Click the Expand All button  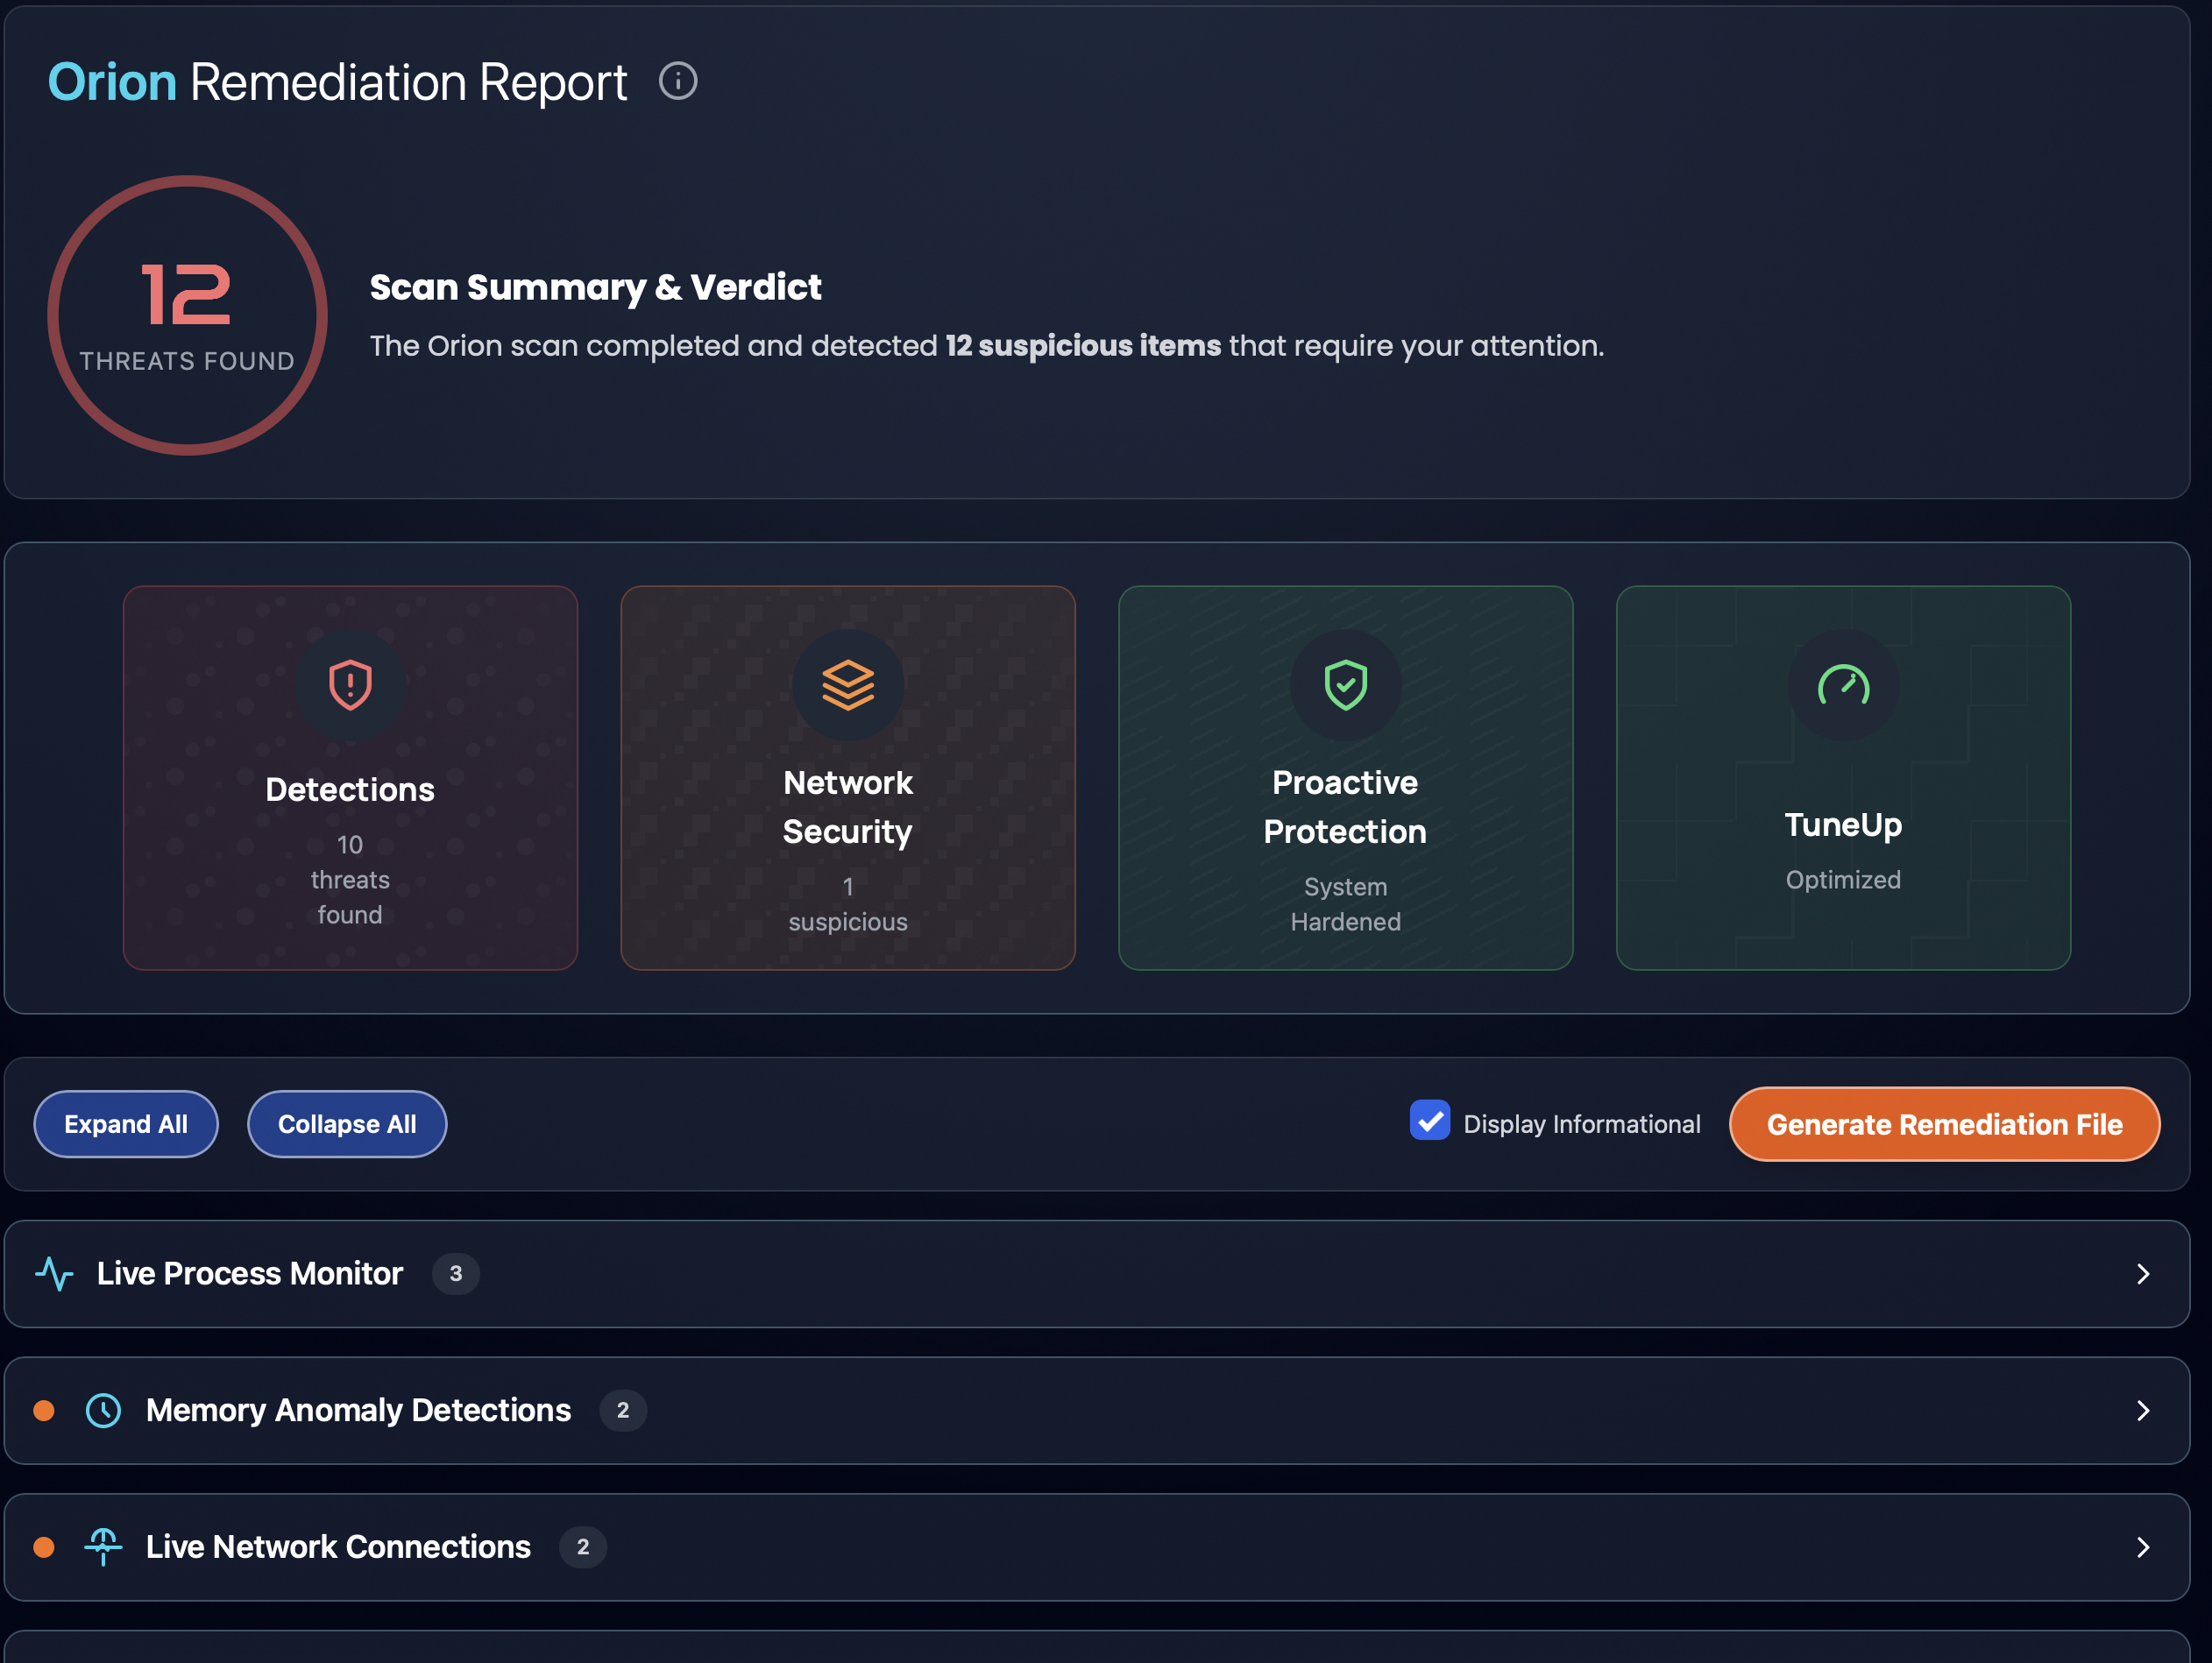(x=126, y=1124)
